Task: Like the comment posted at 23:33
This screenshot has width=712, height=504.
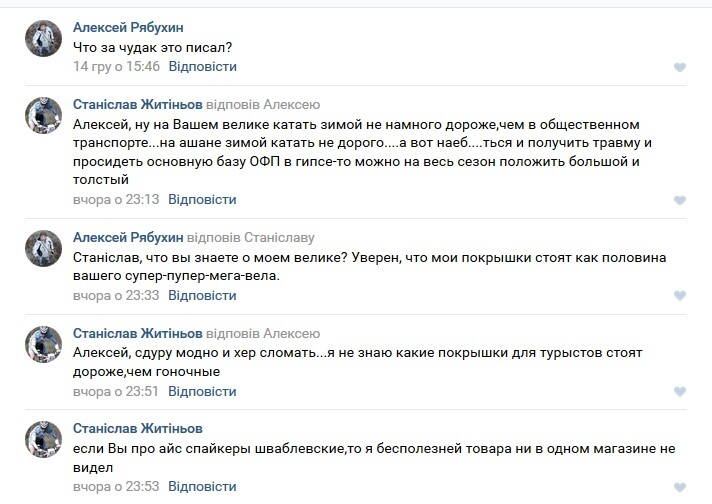Action: (680, 296)
